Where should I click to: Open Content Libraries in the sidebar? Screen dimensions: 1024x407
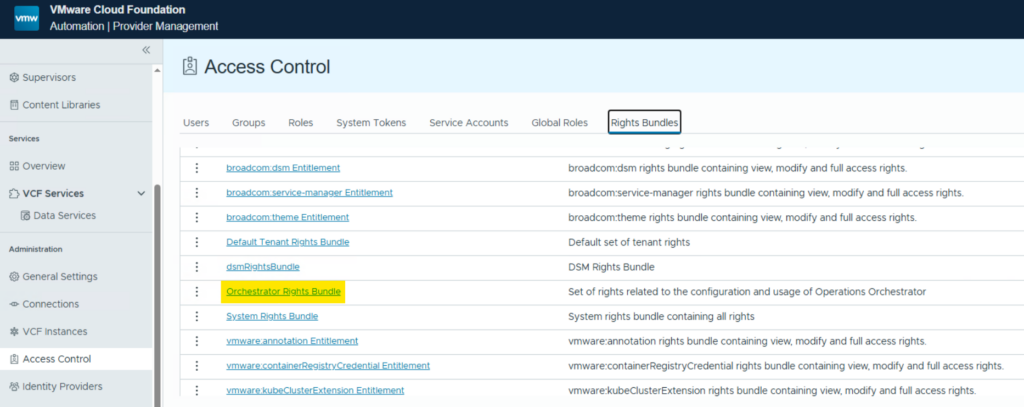point(61,105)
